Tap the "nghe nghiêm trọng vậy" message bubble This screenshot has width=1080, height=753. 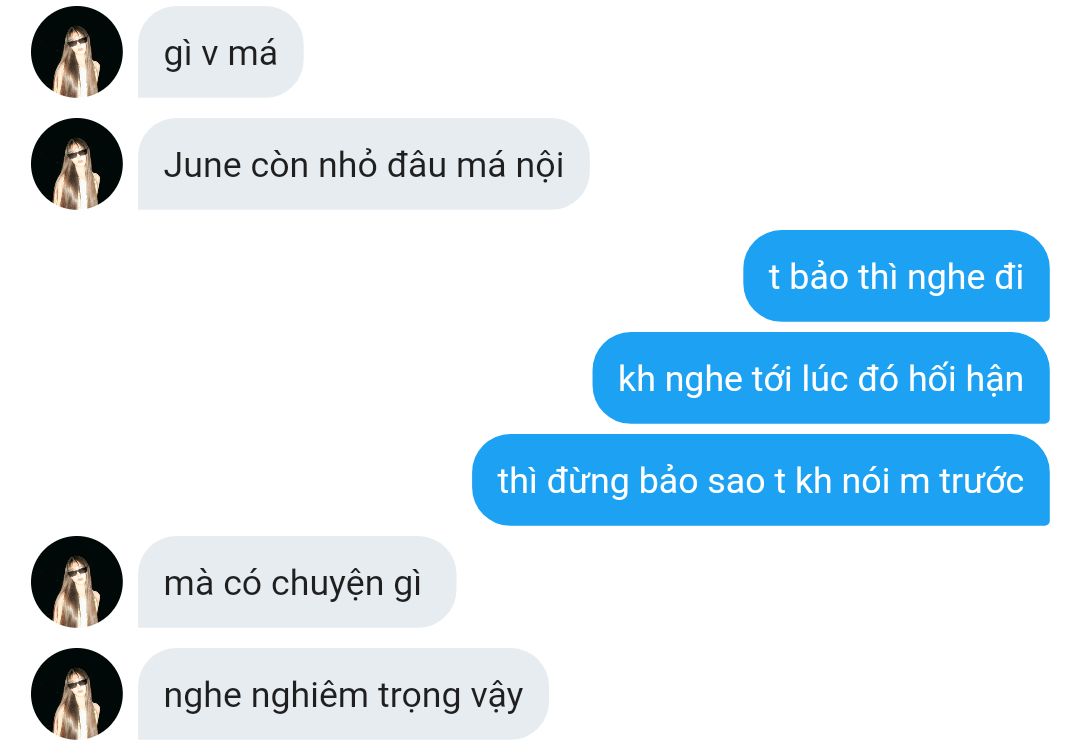click(x=343, y=694)
